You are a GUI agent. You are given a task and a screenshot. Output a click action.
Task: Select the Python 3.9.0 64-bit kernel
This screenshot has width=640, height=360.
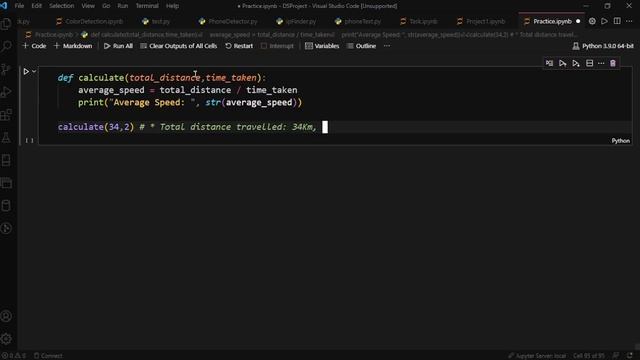point(603,46)
